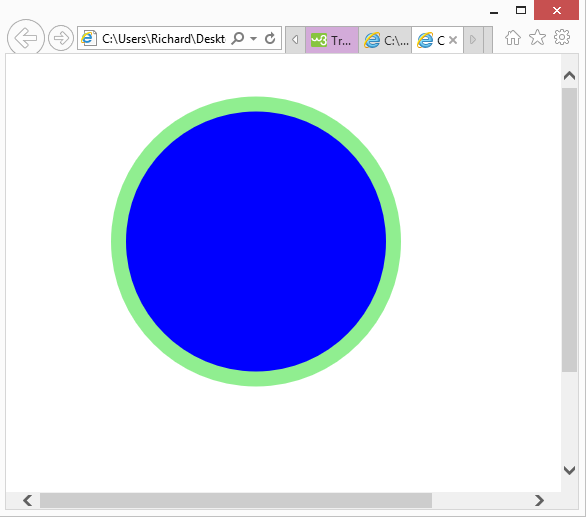The width and height of the screenshot is (587, 517).
Task: Click the magnifier search icon in address bar
Action: tap(238, 38)
